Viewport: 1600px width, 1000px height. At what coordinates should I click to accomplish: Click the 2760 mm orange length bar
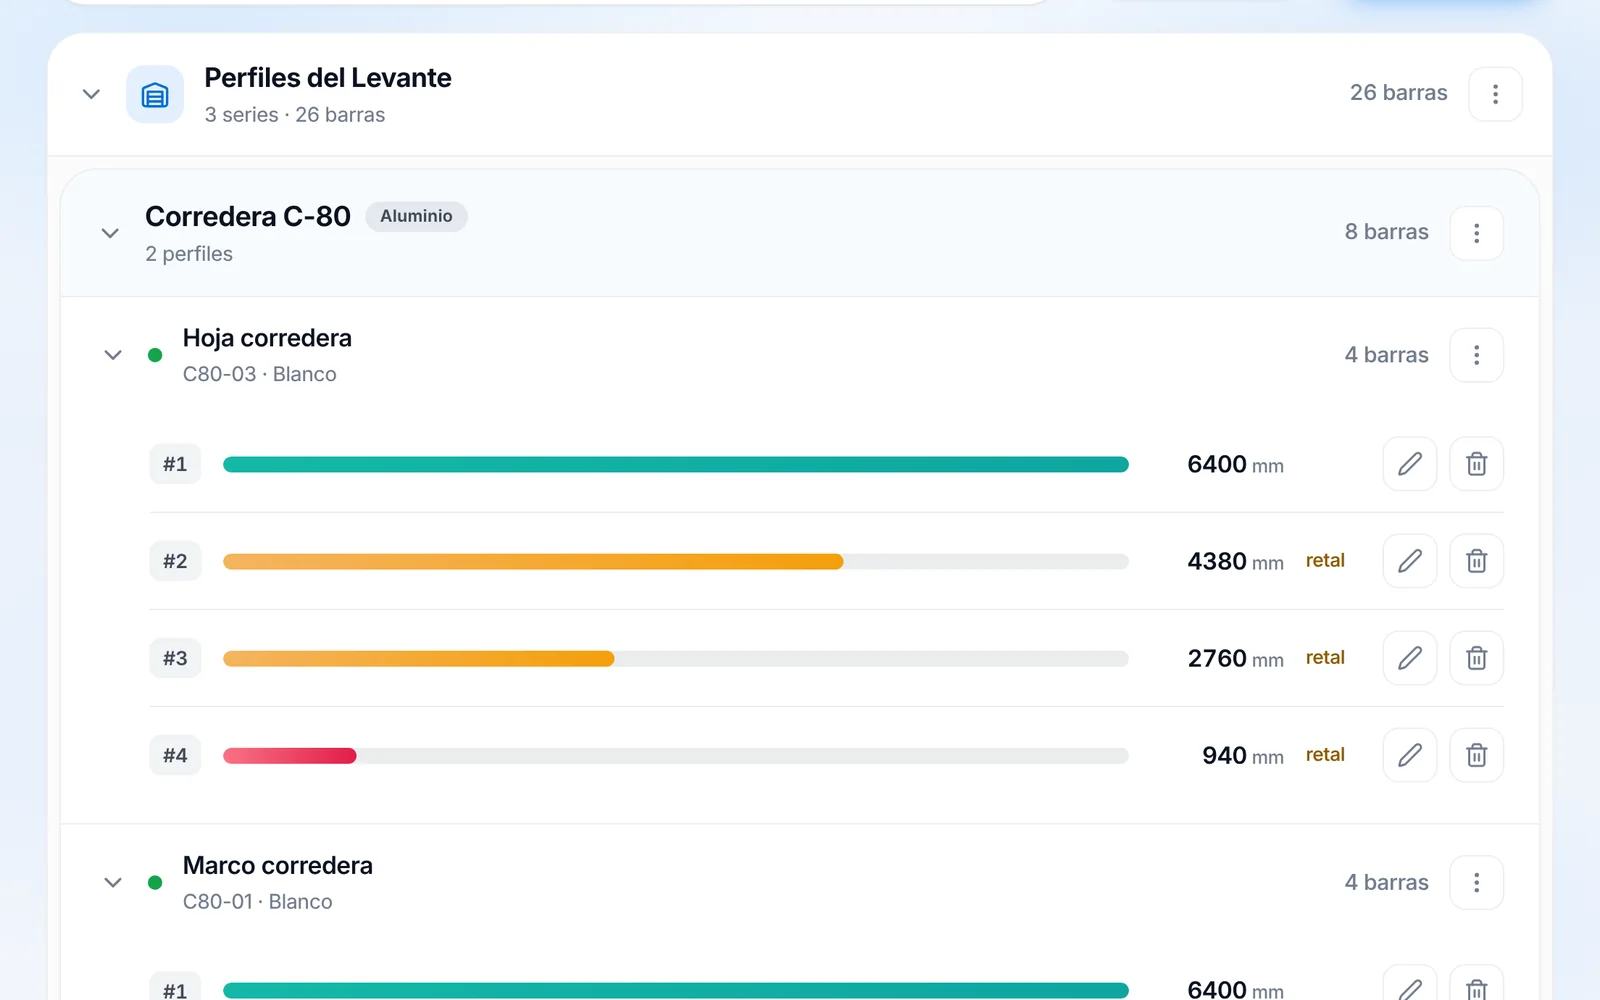pyautogui.click(x=418, y=658)
